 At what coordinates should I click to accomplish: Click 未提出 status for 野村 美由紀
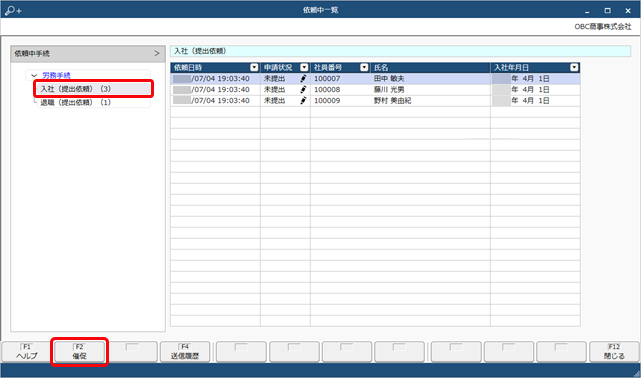274,101
